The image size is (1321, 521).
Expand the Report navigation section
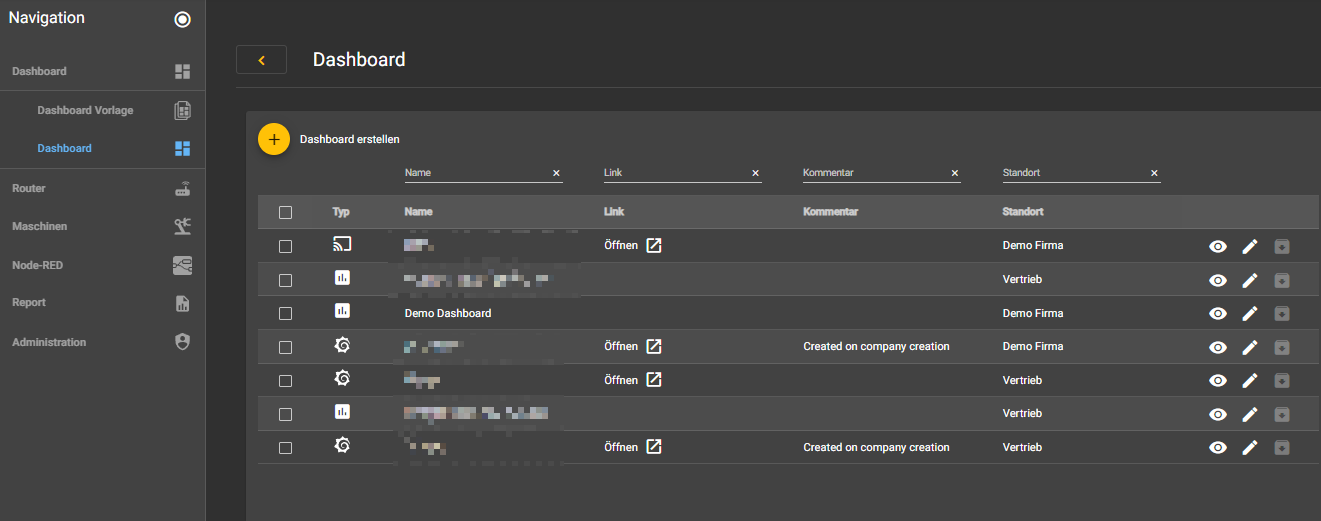(x=29, y=303)
